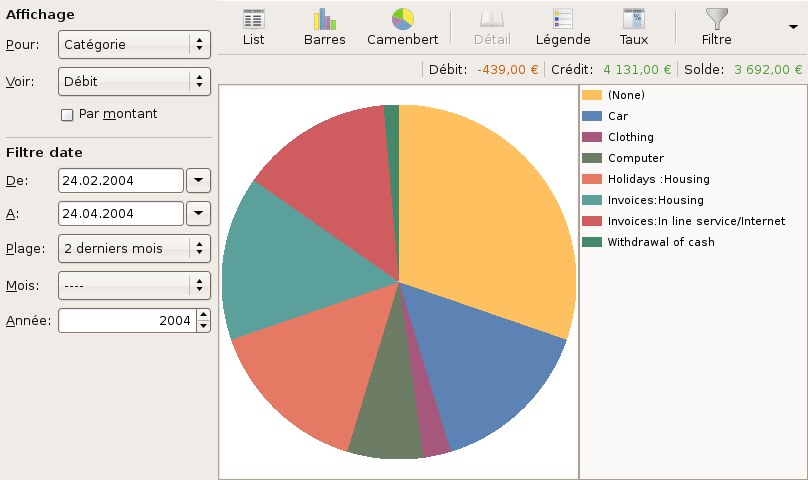Open the De date calendar picker button
808x480 pixels.
point(199,181)
